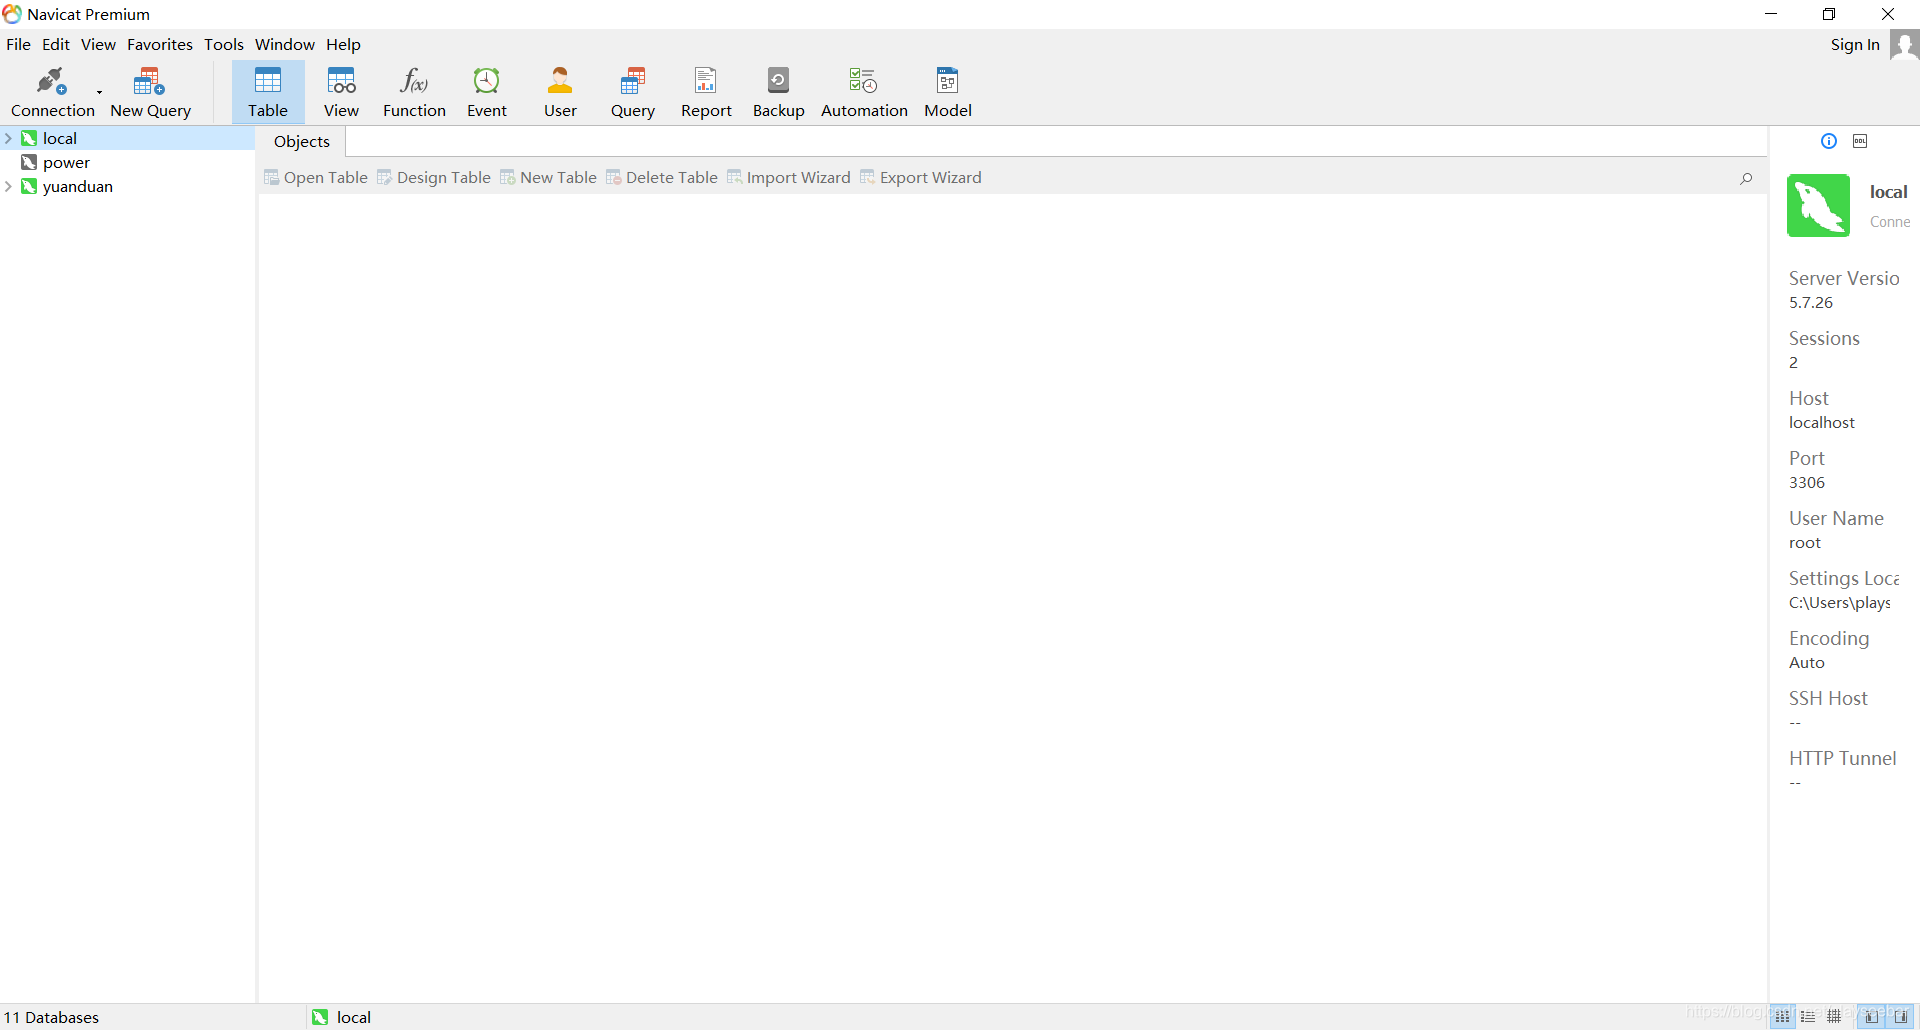Click the Navicat Premium logo in title bar
Screen dimensions: 1920x1030
(12, 14)
